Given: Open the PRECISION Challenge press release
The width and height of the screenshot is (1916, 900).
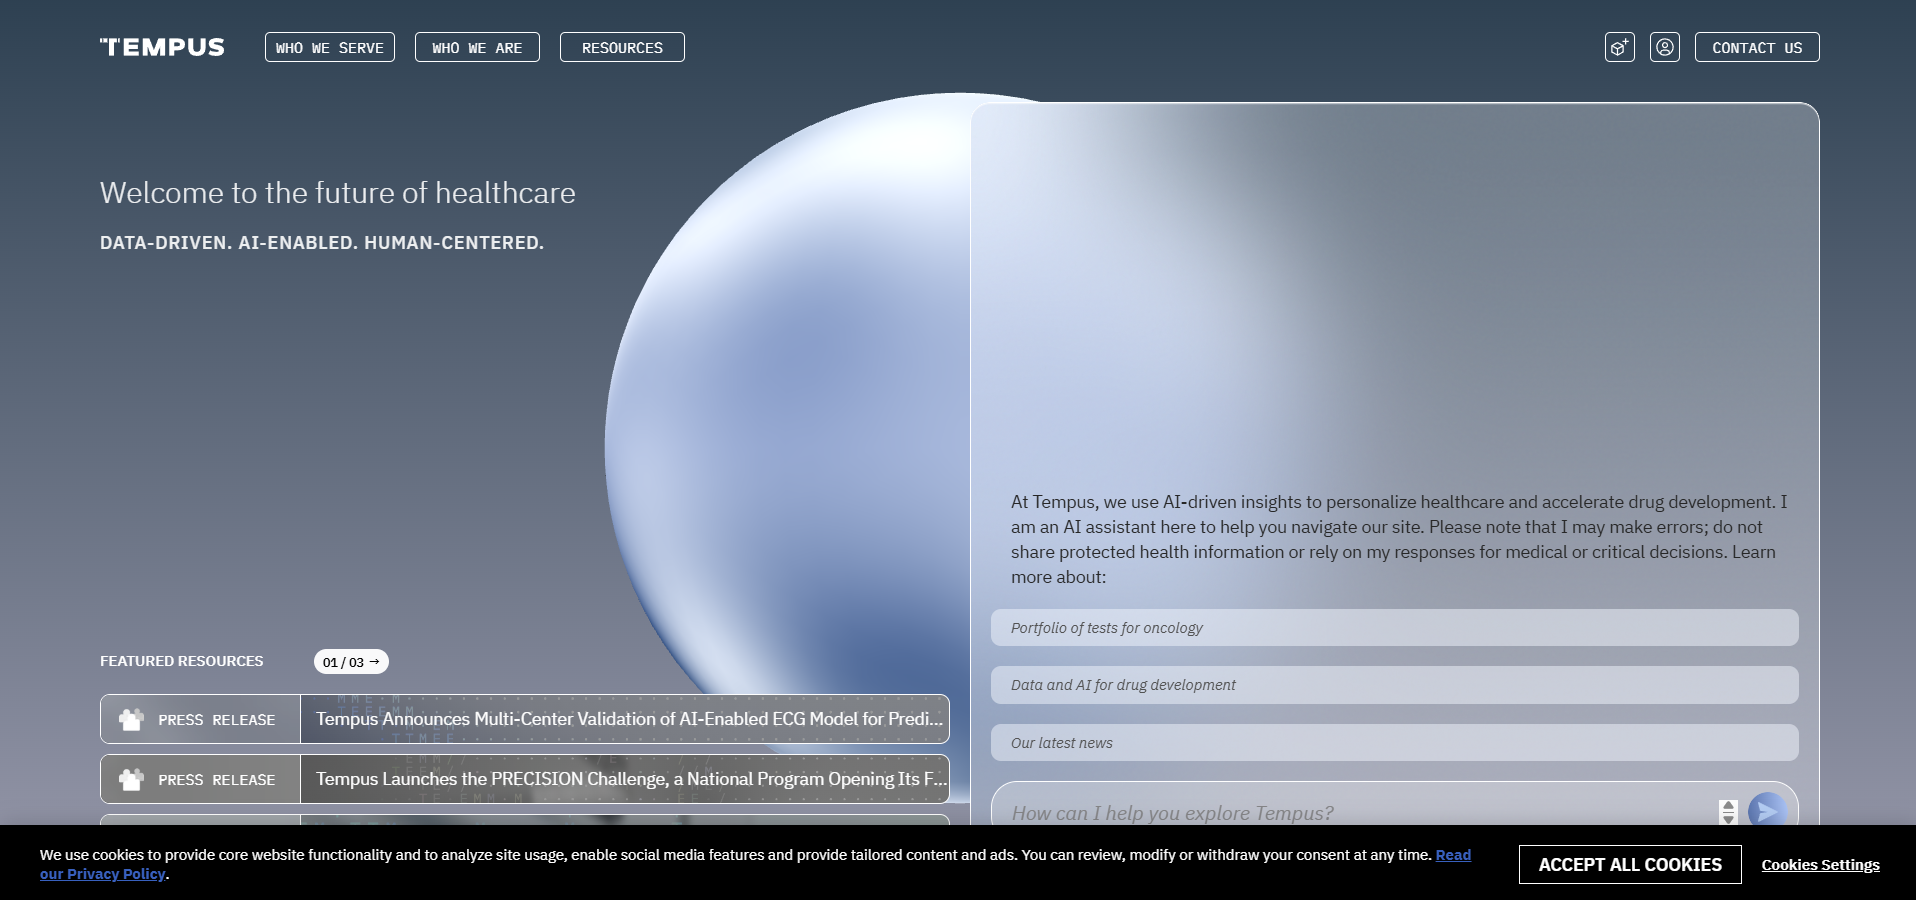Looking at the screenshot, I should click(x=525, y=779).
